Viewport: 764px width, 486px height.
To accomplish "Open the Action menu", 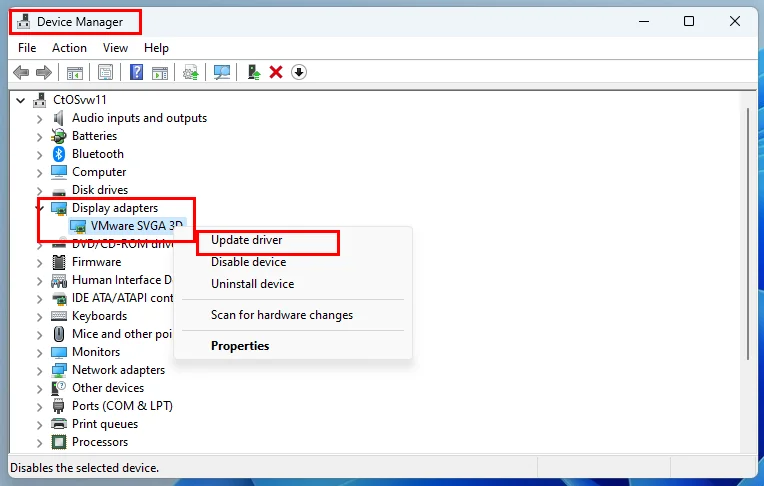I will [69, 47].
